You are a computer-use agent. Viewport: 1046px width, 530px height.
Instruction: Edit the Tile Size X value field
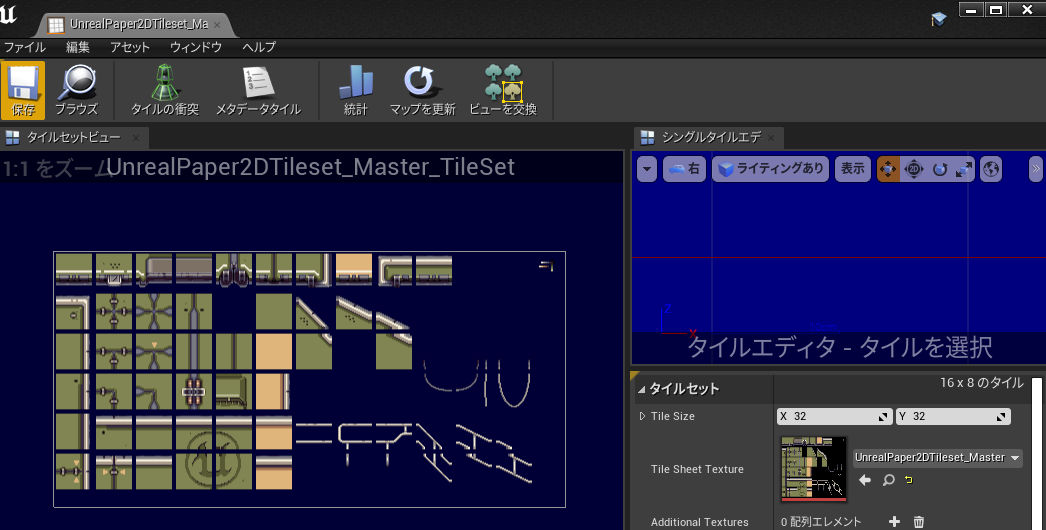pos(835,417)
